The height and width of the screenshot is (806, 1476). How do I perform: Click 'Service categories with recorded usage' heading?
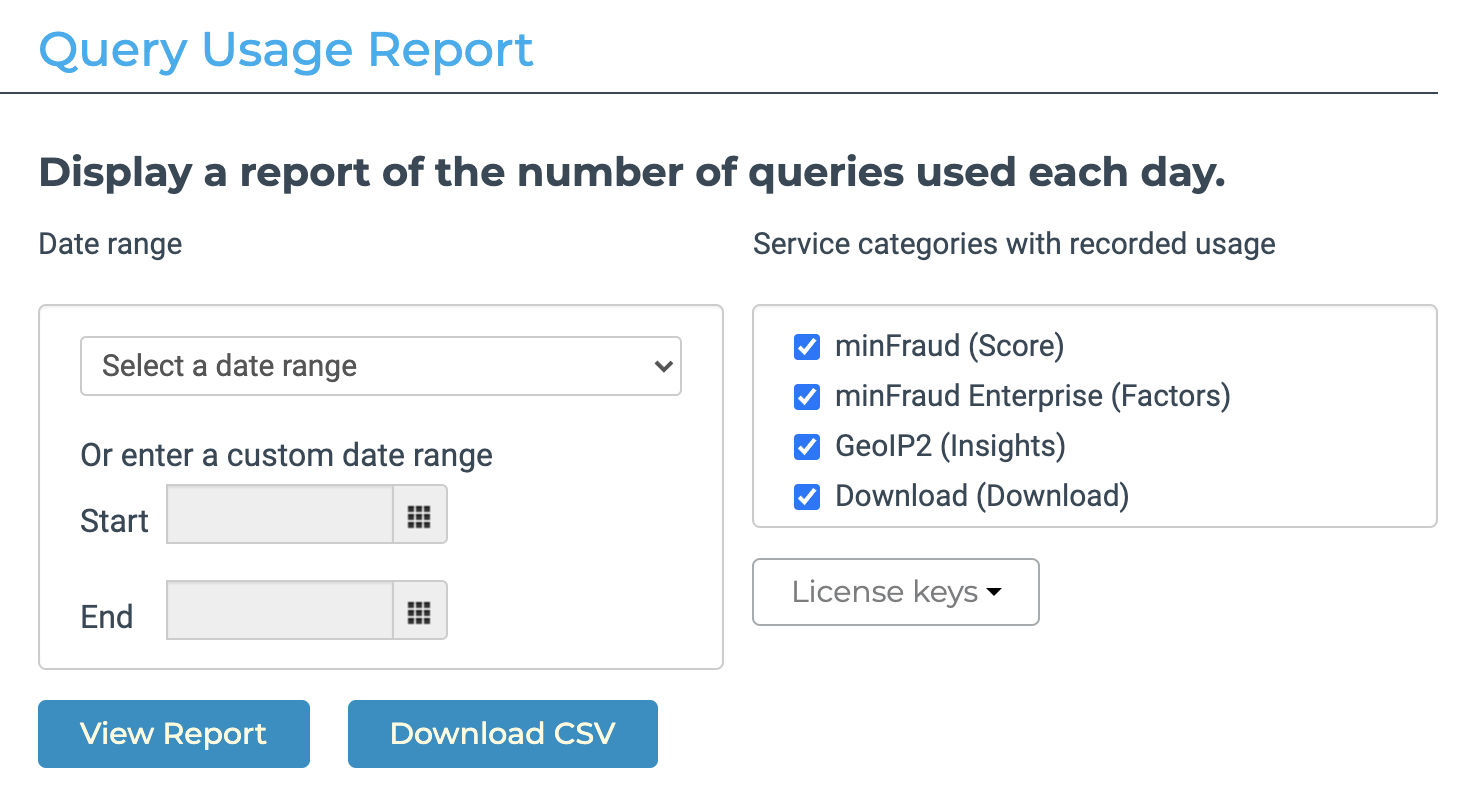click(x=1014, y=244)
